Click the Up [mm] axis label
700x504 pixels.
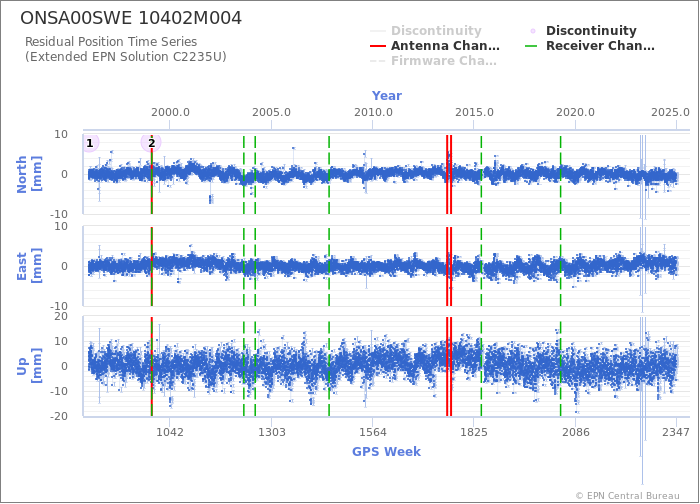click(x=29, y=366)
